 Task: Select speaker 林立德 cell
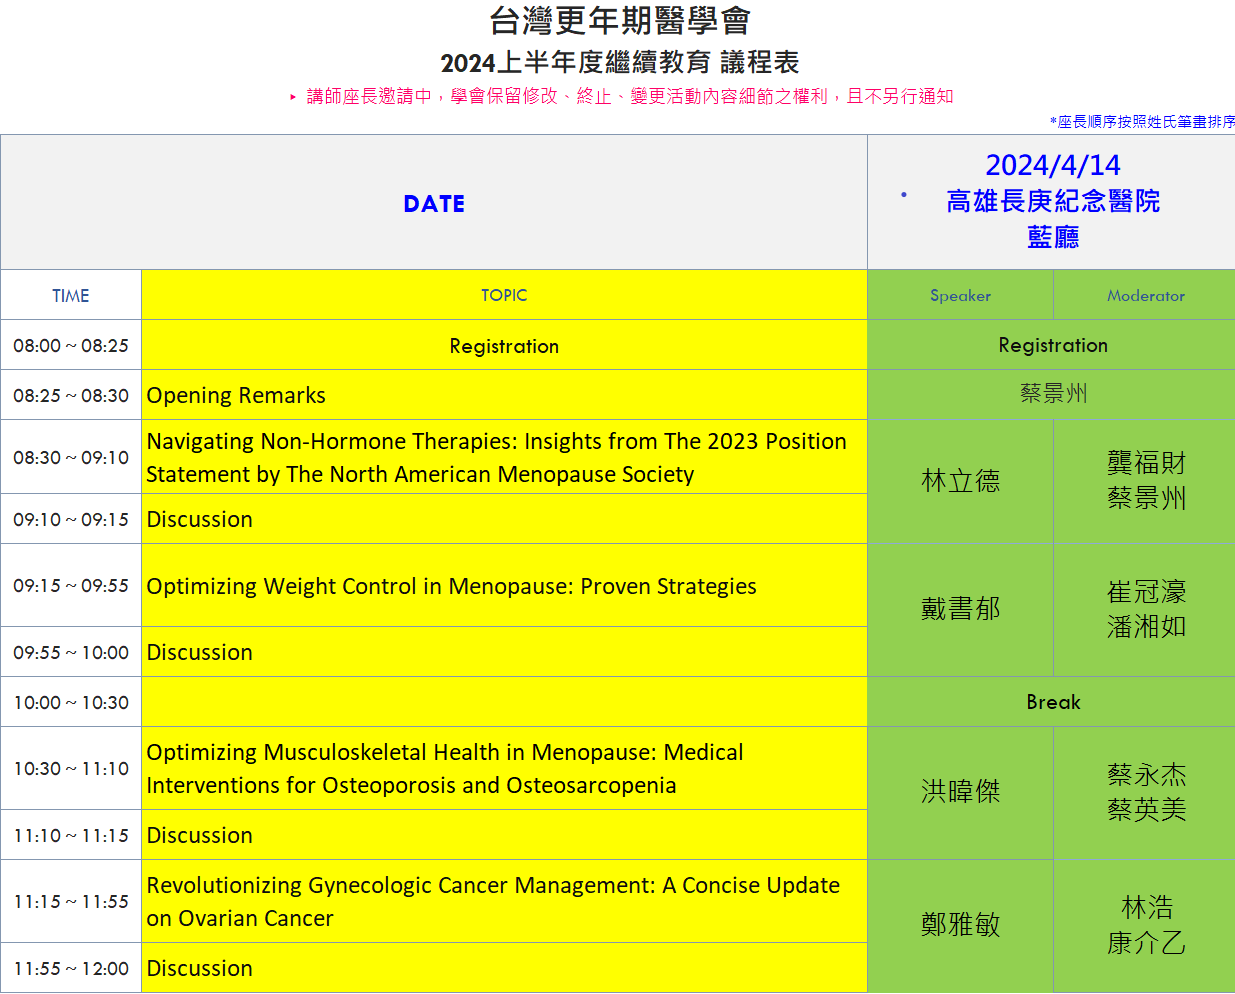coord(960,481)
